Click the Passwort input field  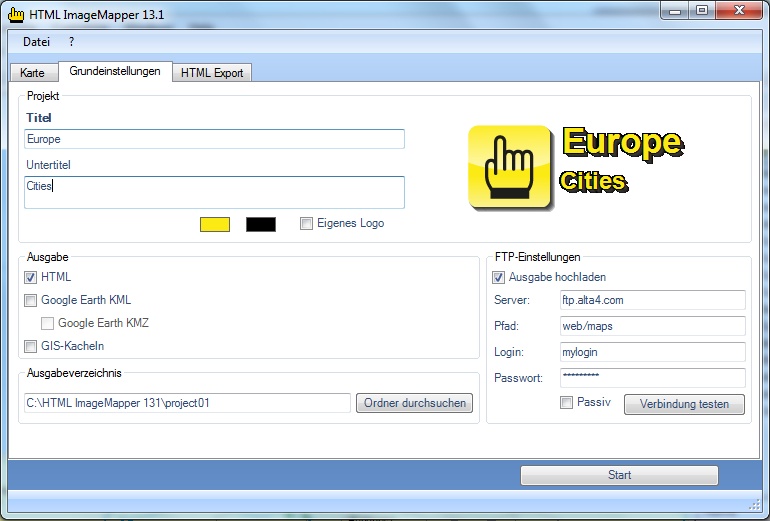(x=653, y=378)
